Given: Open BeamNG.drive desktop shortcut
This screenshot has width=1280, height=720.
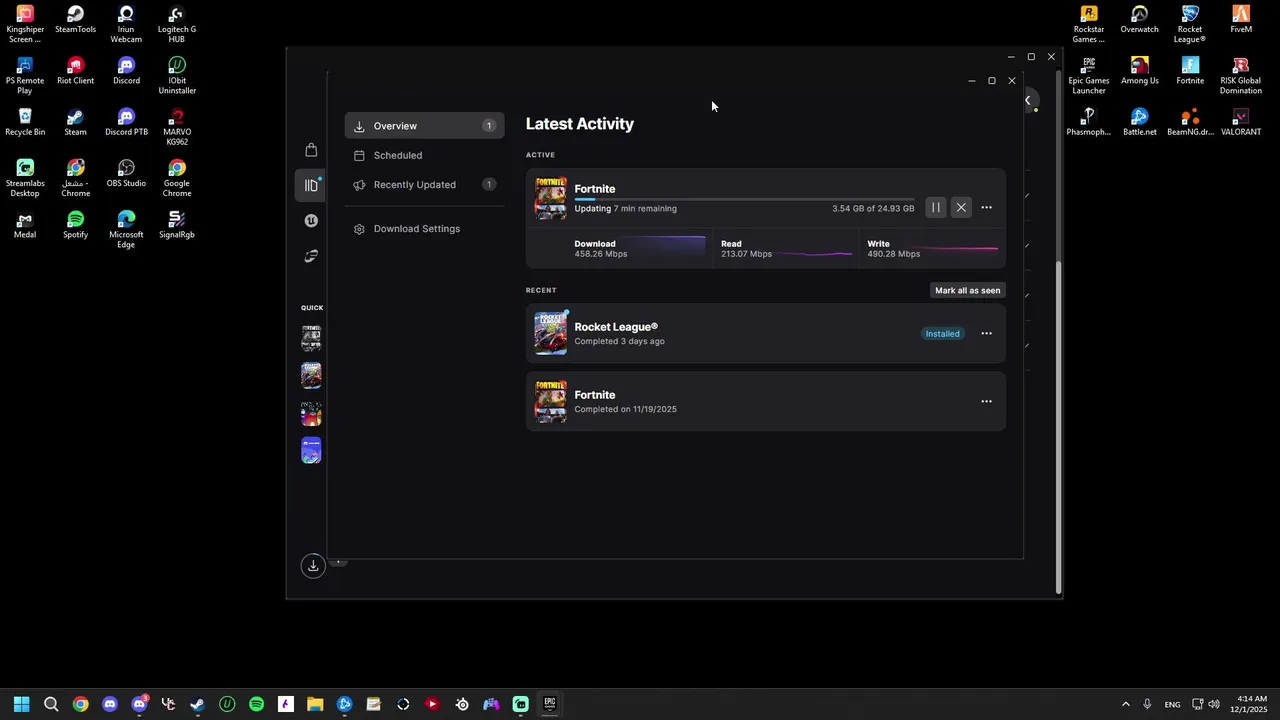Looking at the screenshot, I should (1190, 122).
